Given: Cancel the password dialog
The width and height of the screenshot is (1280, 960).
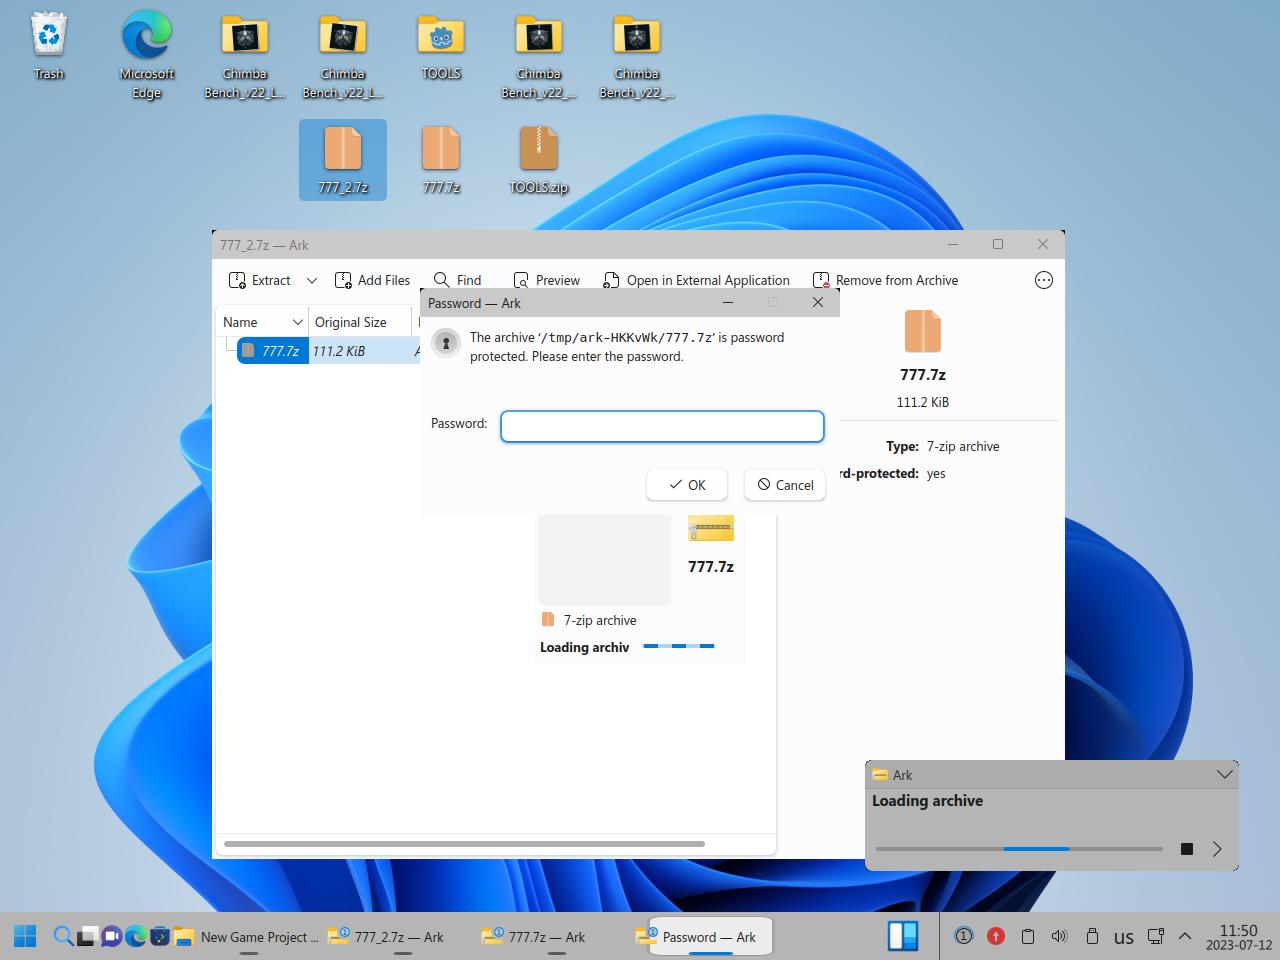Looking at the screenshot, I should pos(785,485).
